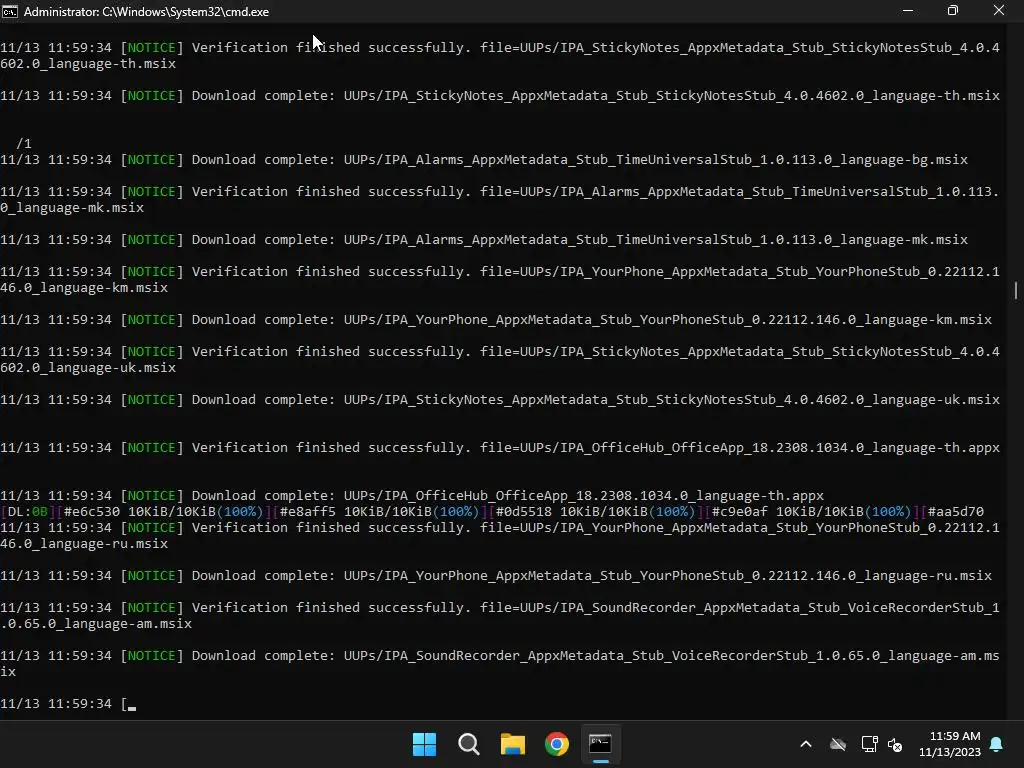Click Download complete line for OfficeHub language-th.appx
The image size is (1024, 768).
412,496
